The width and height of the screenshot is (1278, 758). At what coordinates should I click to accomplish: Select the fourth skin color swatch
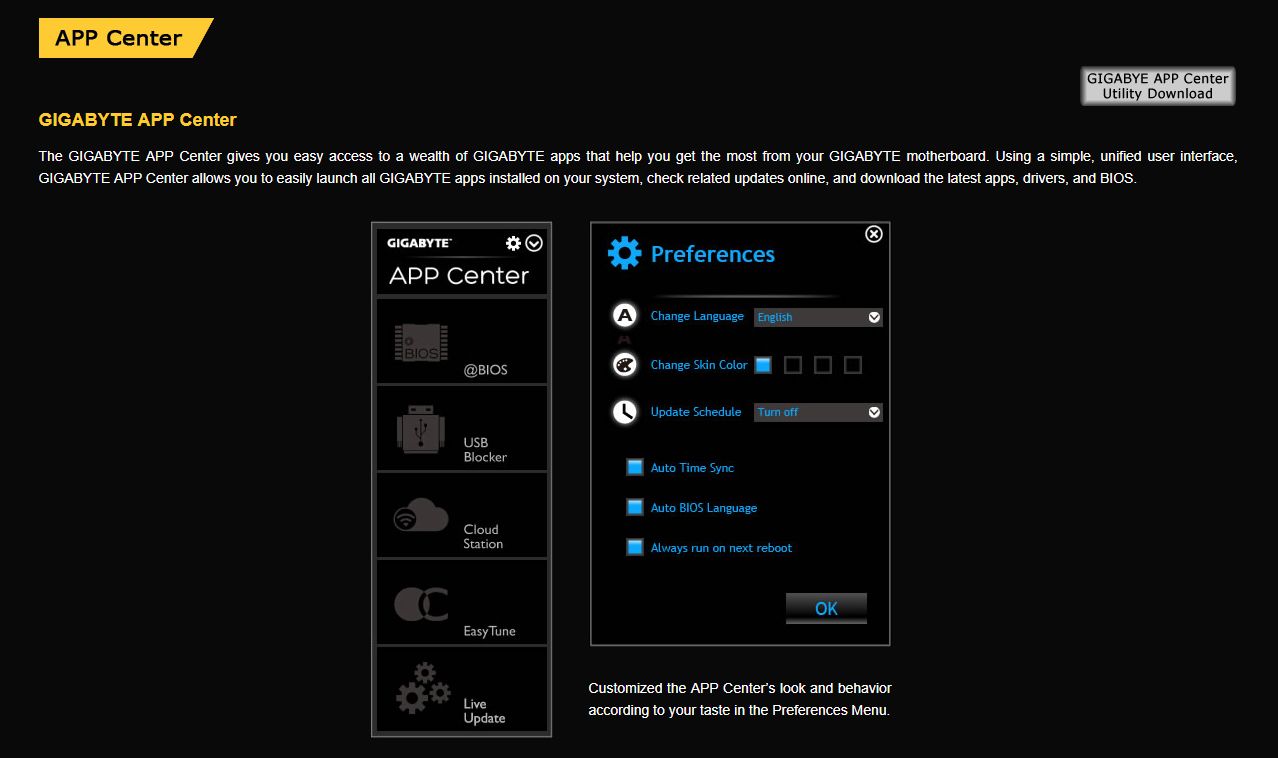coord(853,365)
